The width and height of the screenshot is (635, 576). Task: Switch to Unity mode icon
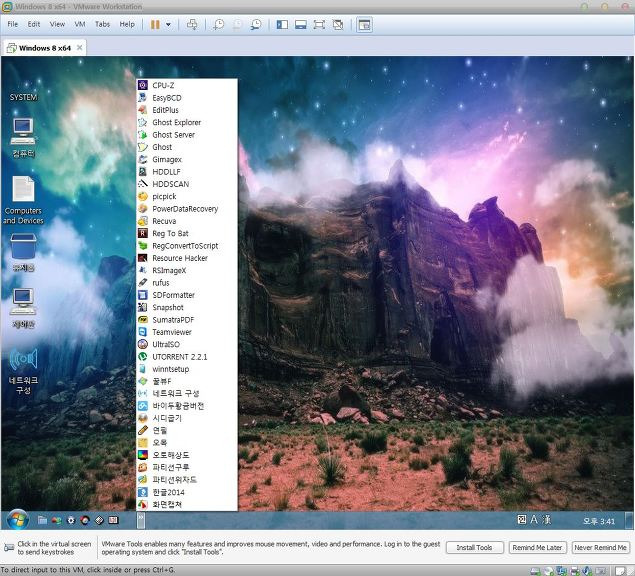coord(338,25)
